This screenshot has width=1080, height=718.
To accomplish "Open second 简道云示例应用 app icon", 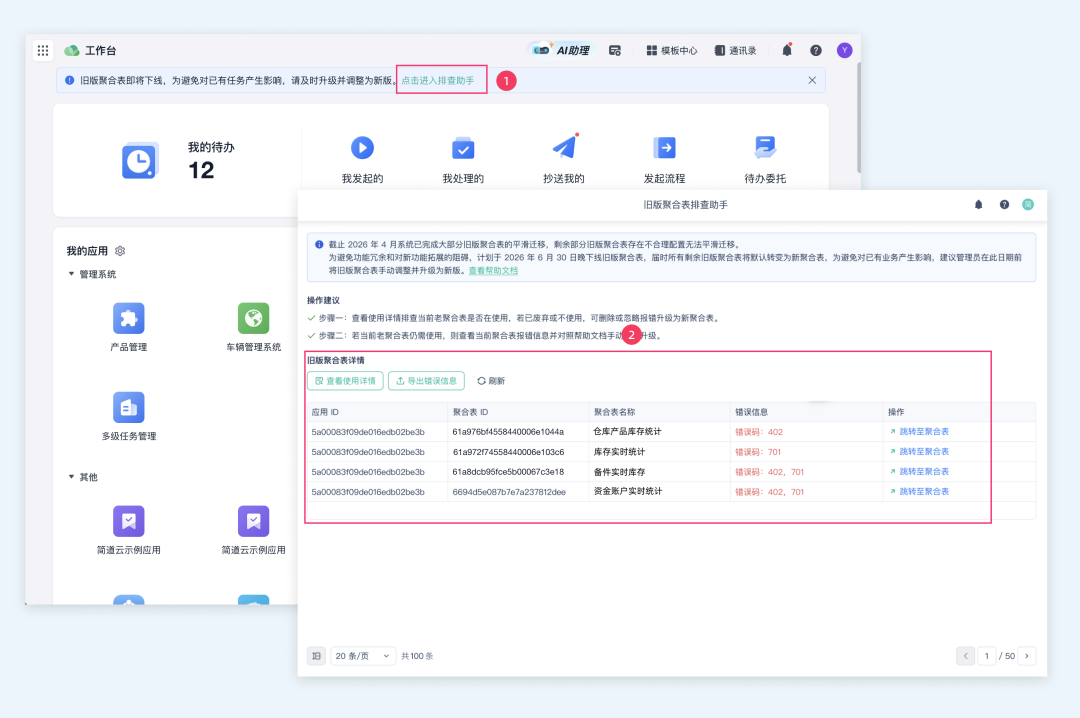I will coord(253,521).
